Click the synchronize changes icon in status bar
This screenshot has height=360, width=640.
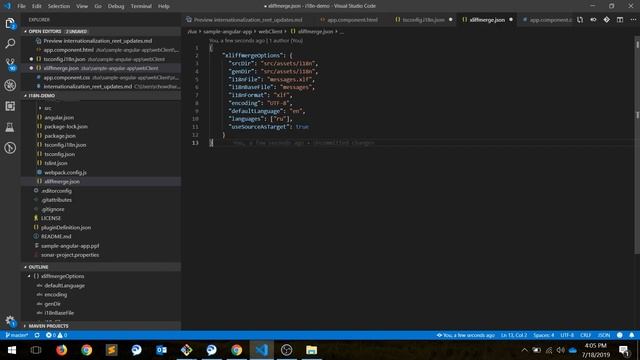click(x=37, y=335)
